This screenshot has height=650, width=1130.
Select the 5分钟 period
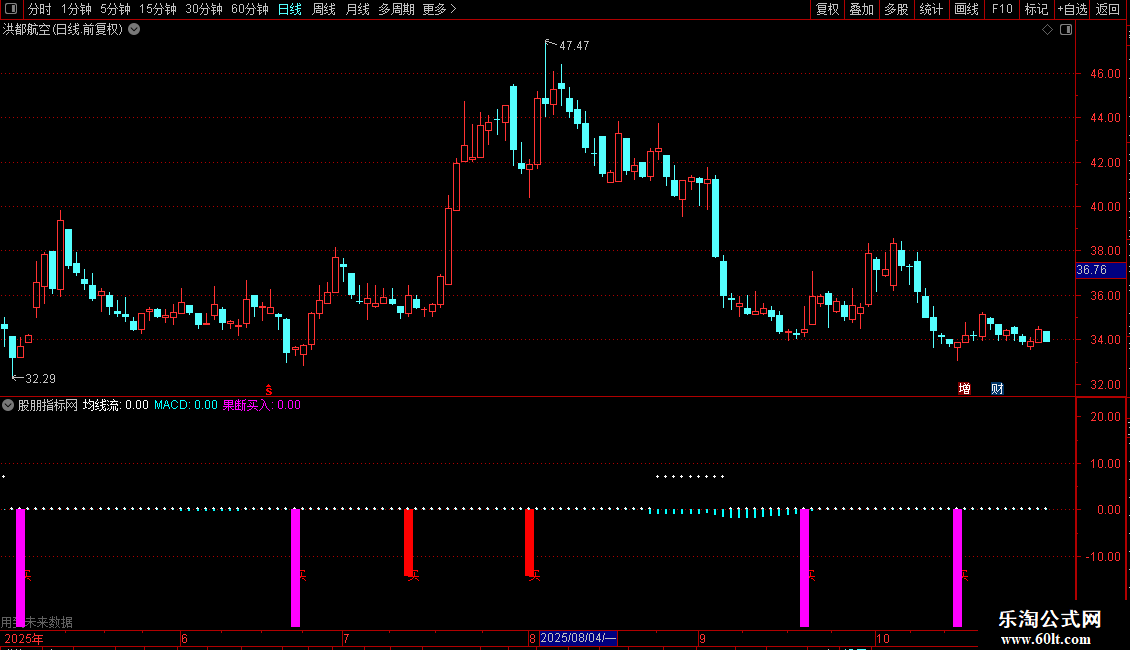point(115,9)
